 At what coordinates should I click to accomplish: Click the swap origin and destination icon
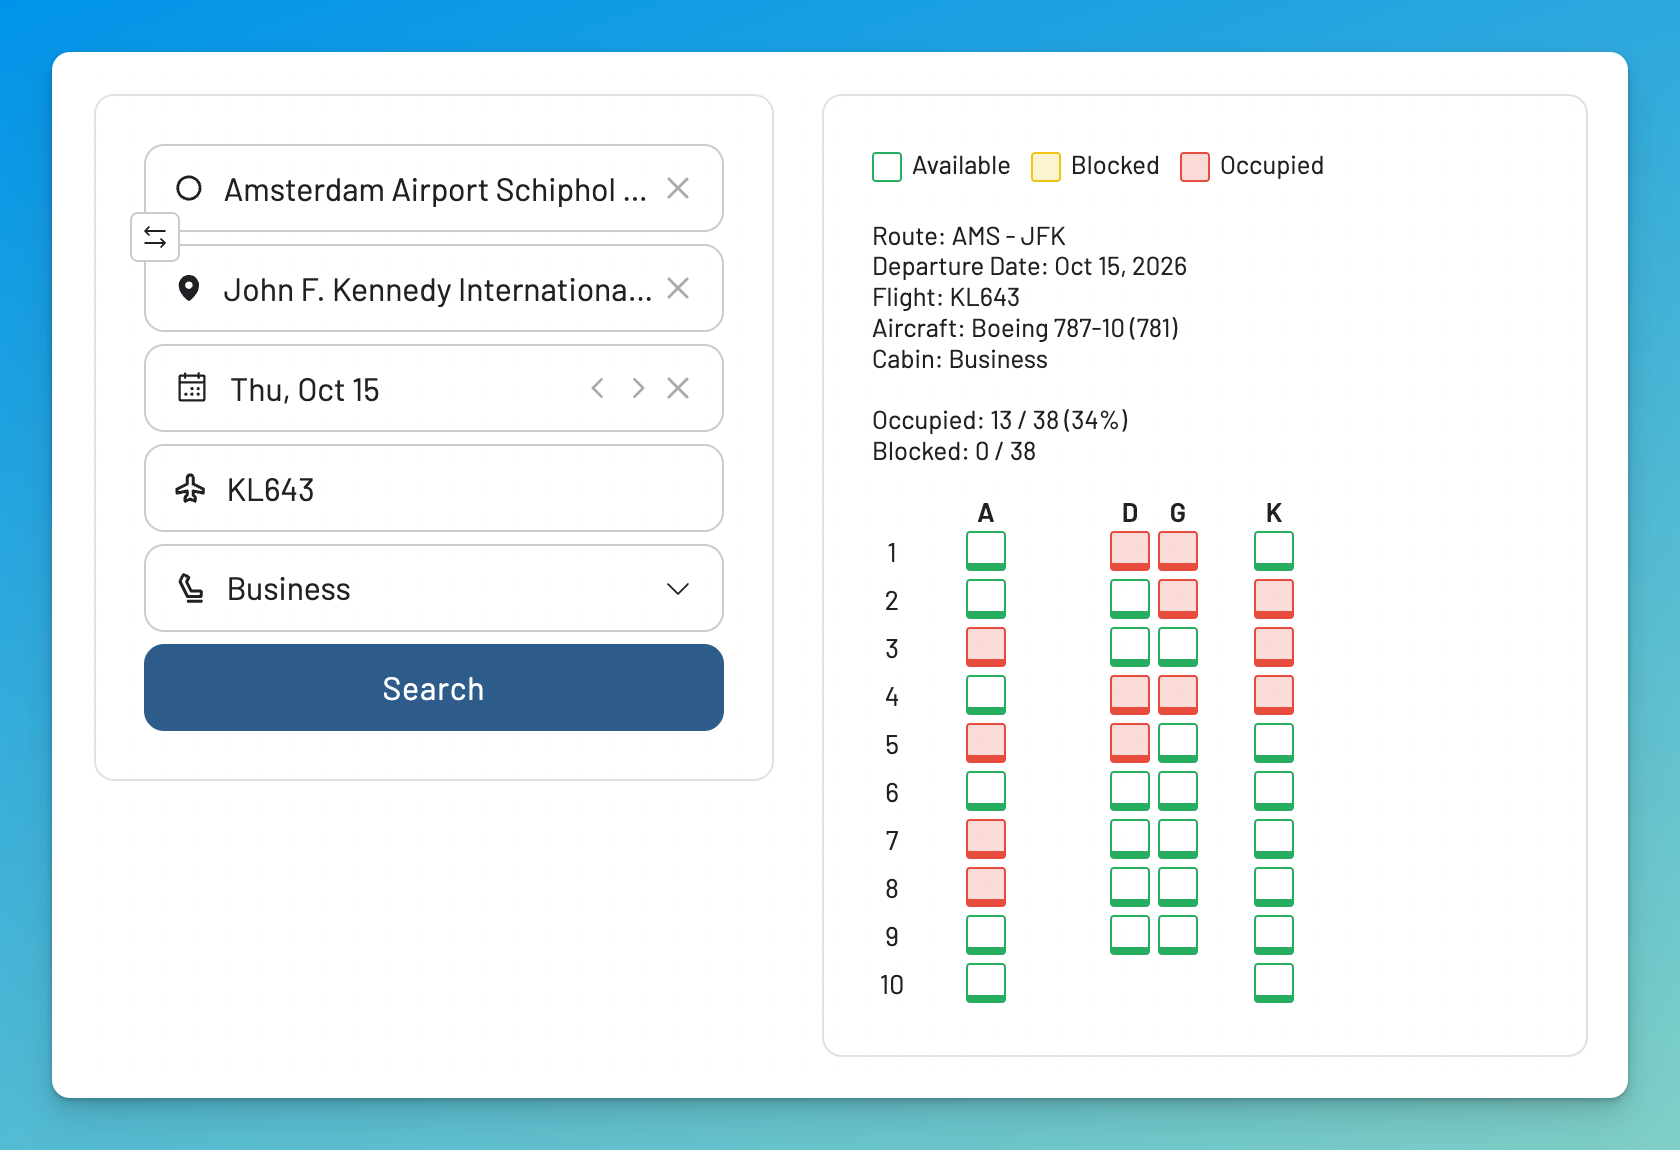point(155,237)
